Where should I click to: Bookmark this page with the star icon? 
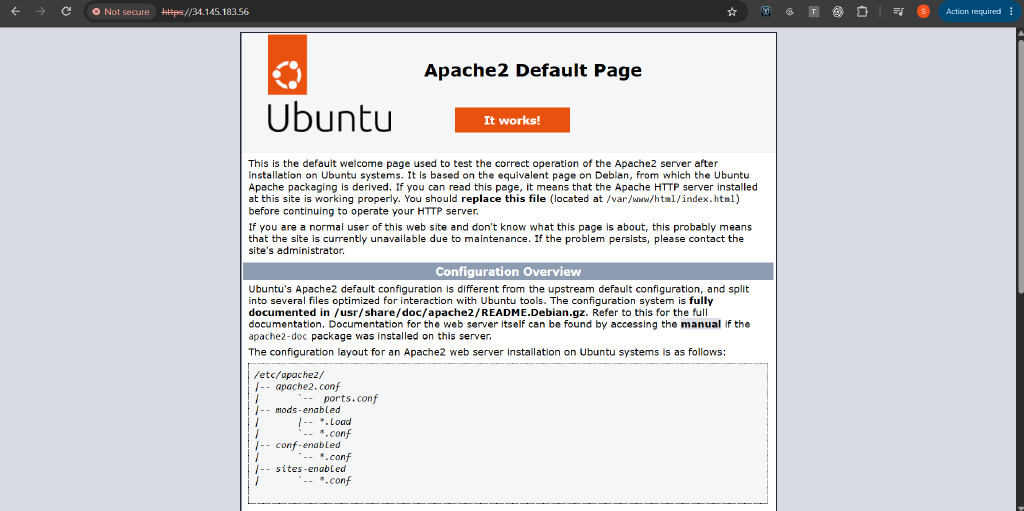pyautogui.click(x=732, y=12)
